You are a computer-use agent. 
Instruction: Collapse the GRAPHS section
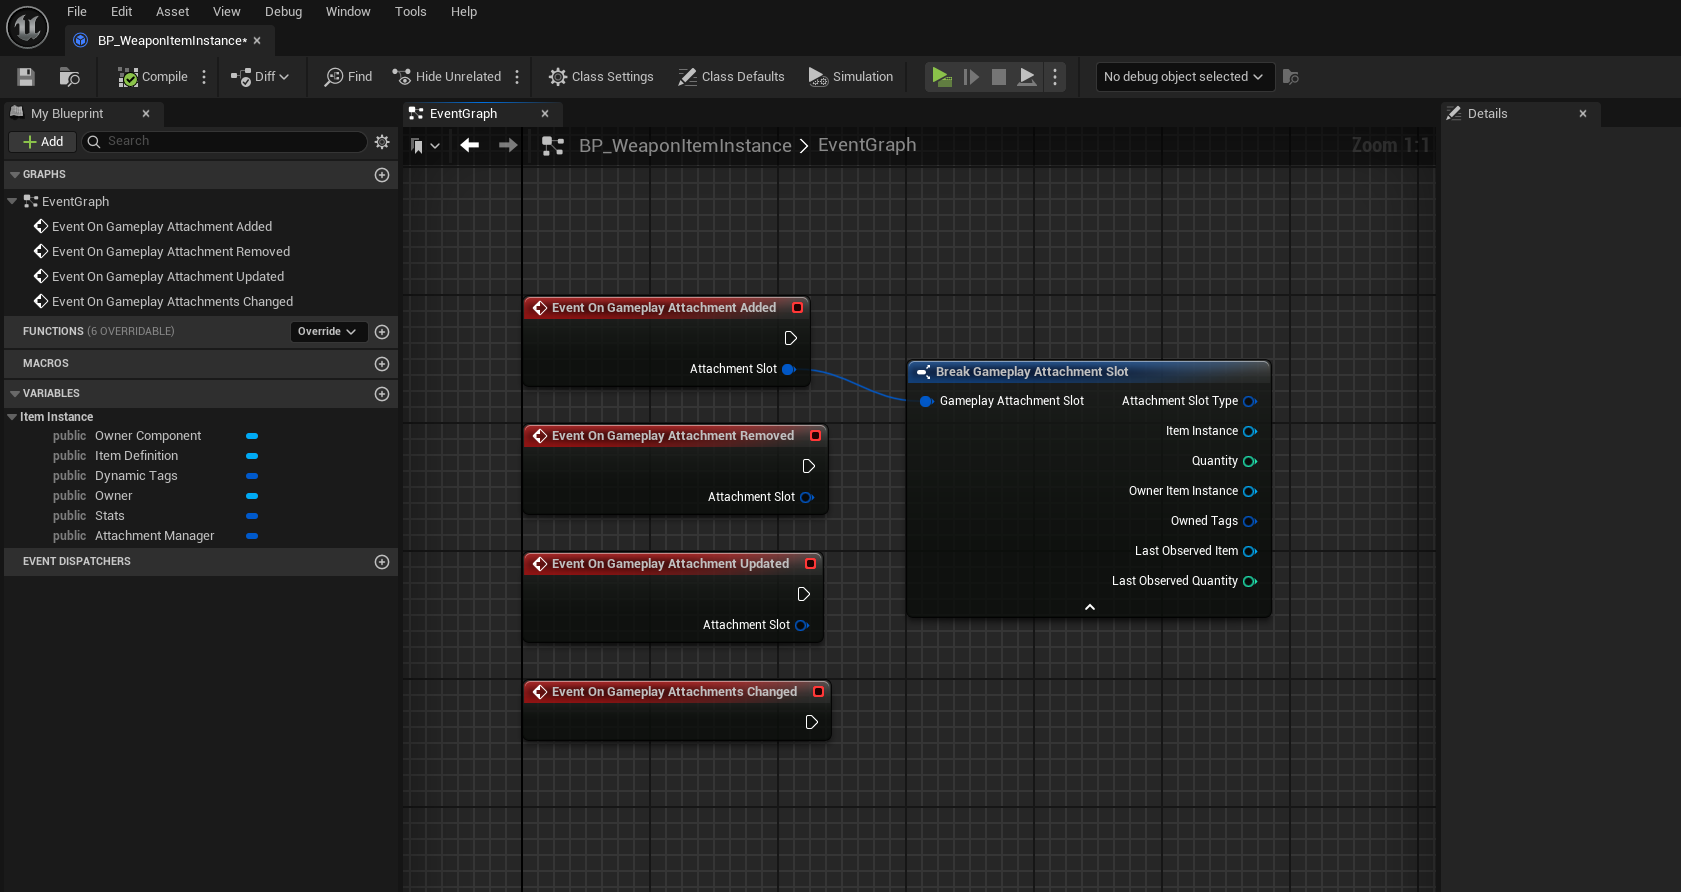pos(14,175)
